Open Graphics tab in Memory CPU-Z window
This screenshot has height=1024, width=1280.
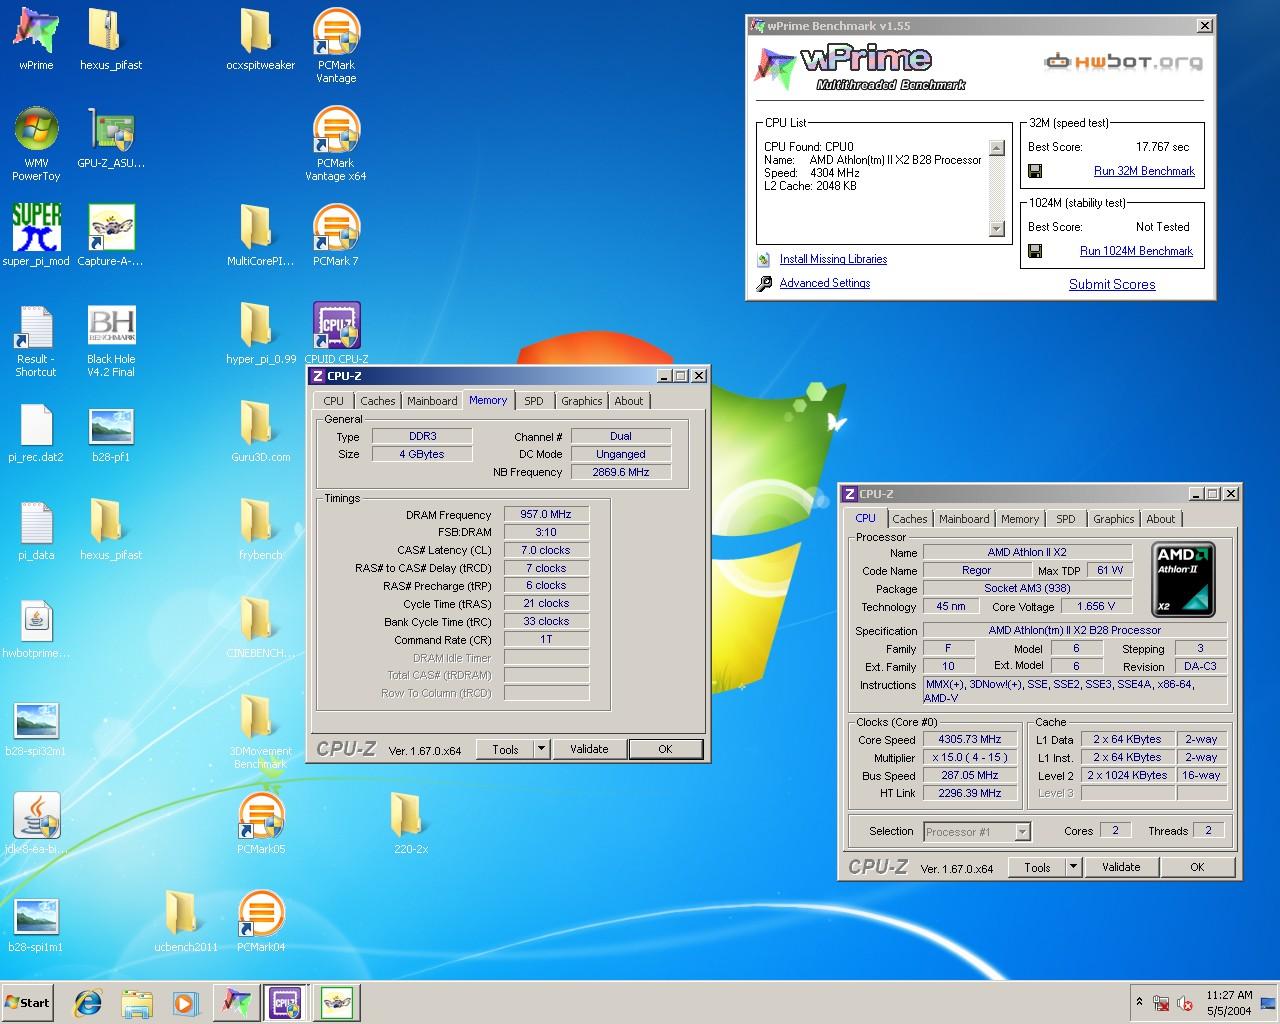[x=581, y=401]
